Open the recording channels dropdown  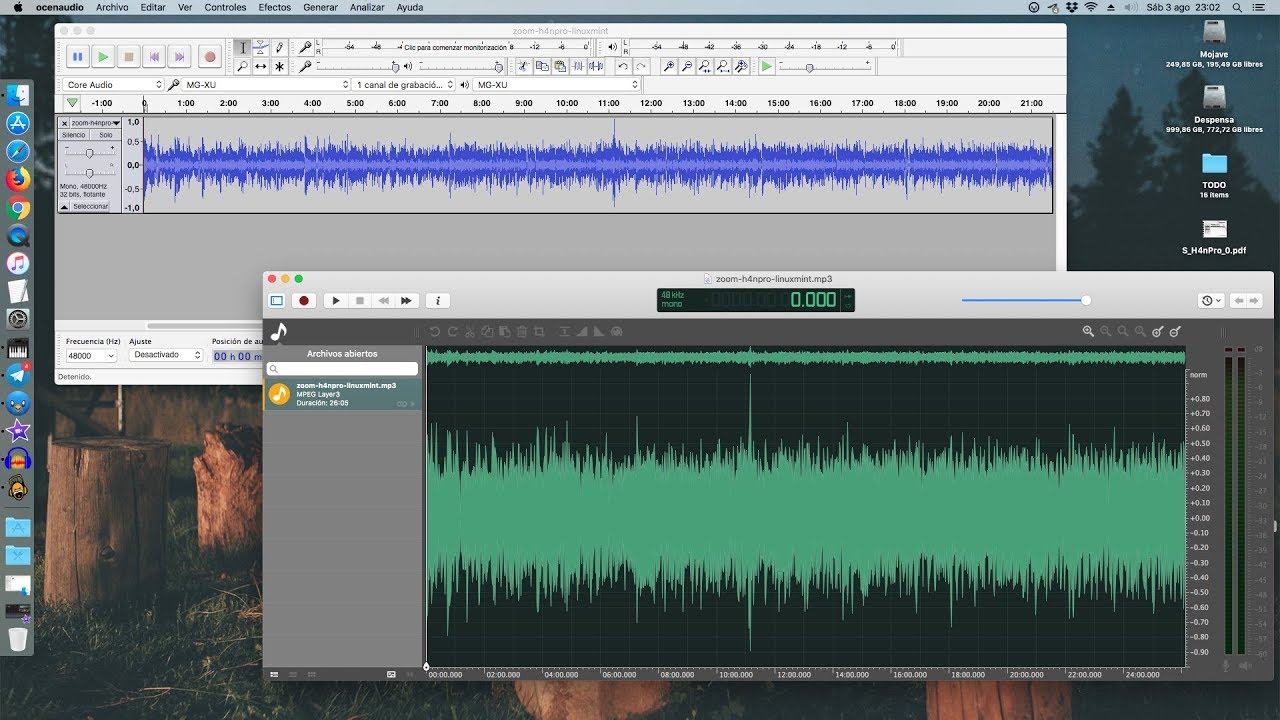click(404, 85)
